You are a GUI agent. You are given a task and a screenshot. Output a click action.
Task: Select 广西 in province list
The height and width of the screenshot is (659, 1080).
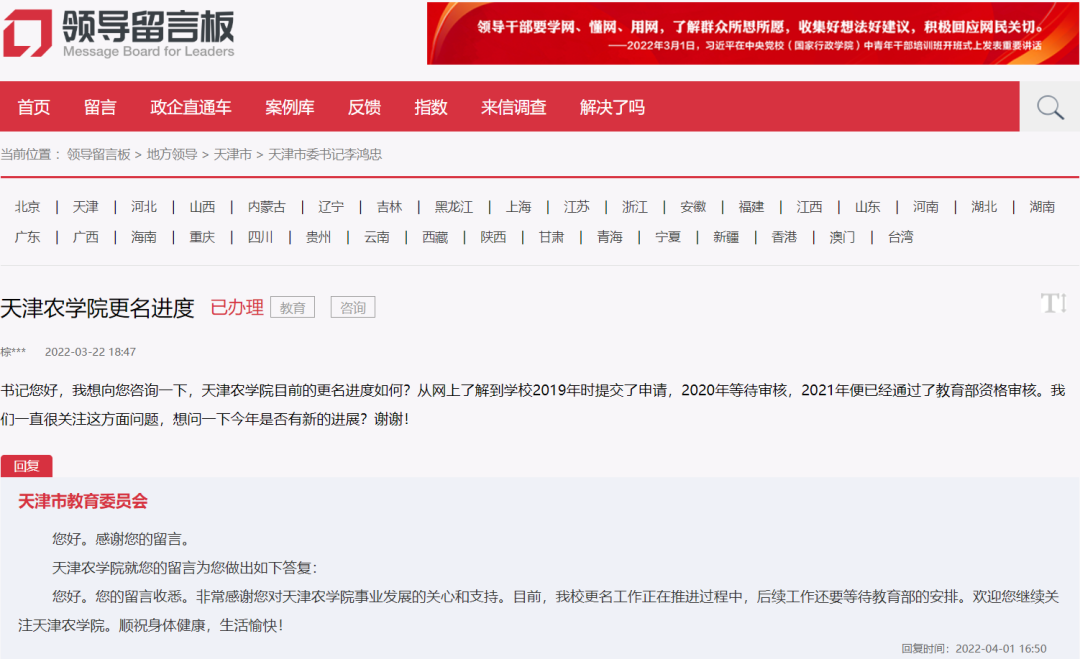pos(85,237)
